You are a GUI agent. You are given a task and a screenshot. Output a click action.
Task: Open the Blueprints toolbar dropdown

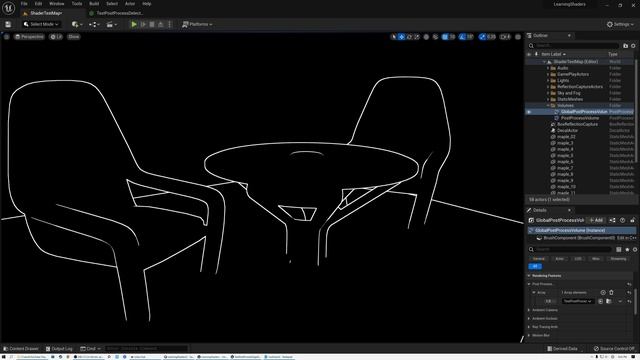coord(94,24)
